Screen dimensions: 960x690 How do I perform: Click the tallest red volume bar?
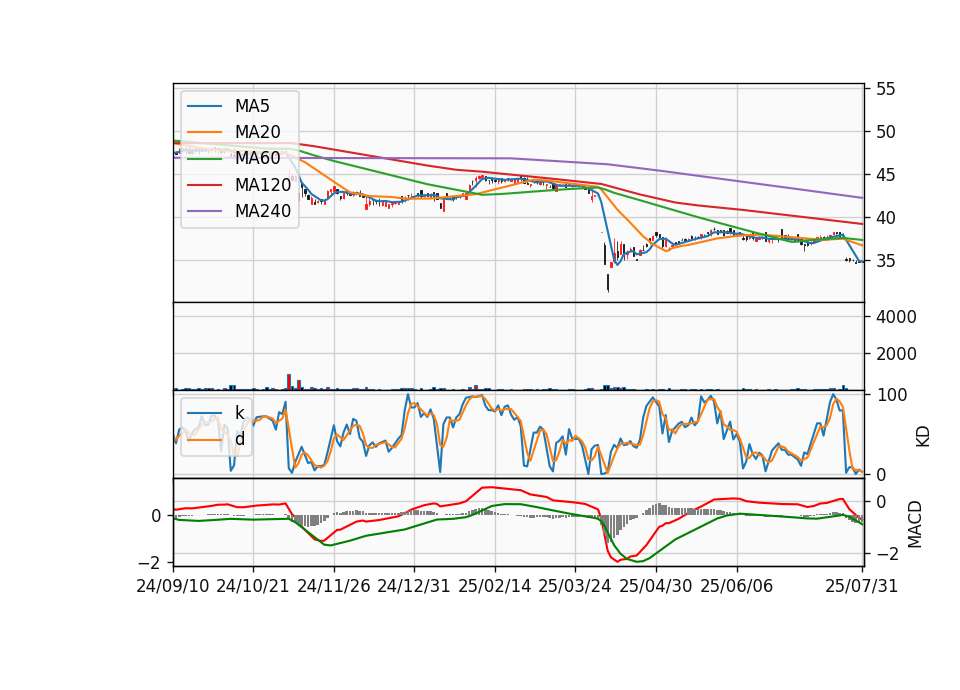coord(289,381)
